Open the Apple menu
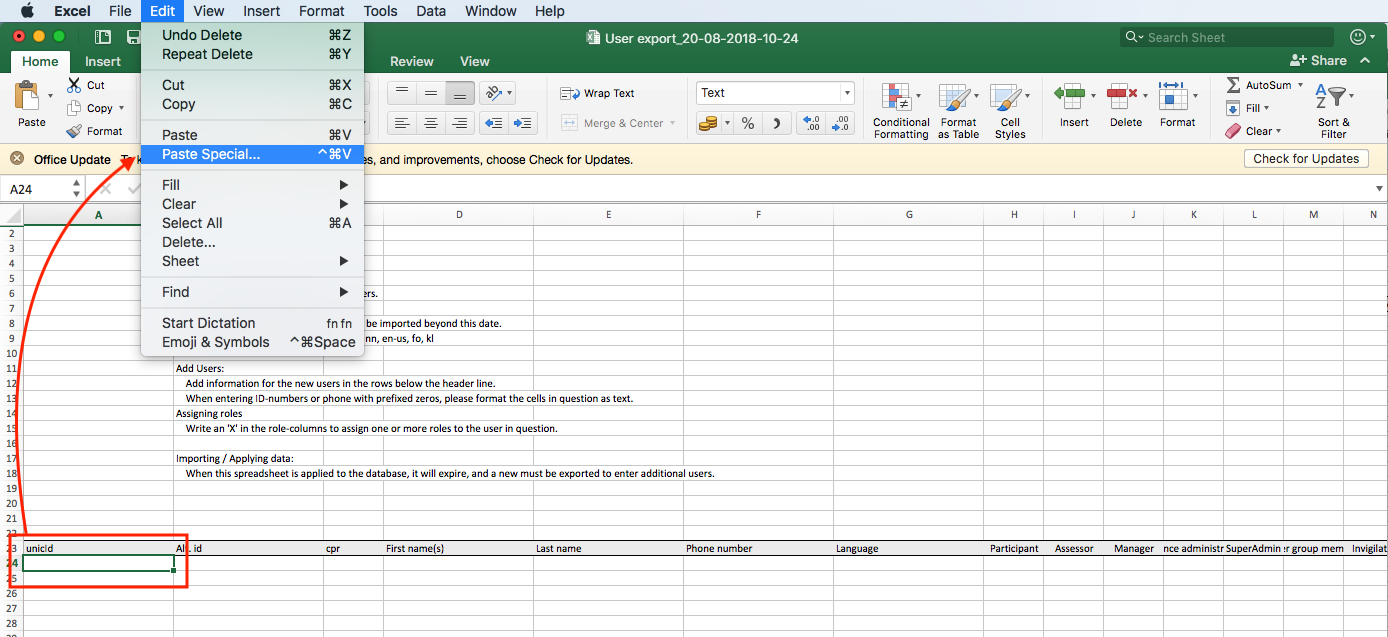This screenshot has height=637, width=1388. tap(28, 11)
